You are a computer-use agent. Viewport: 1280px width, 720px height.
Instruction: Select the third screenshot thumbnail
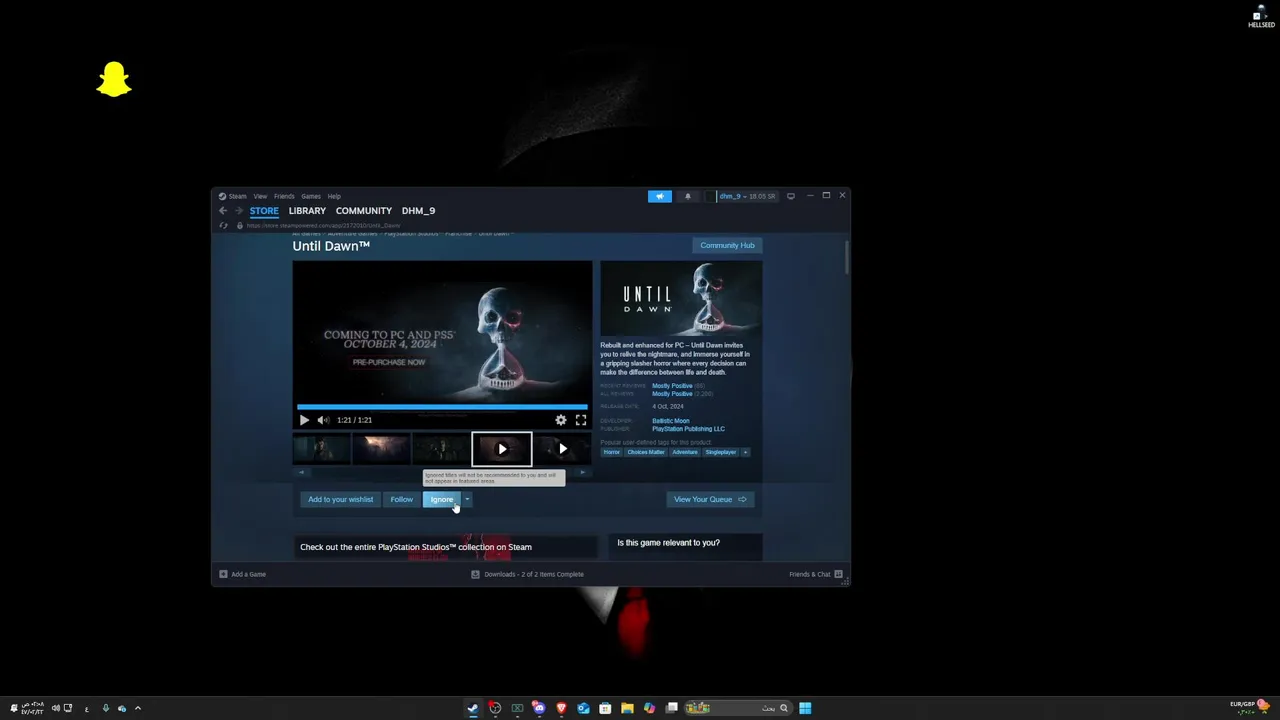click(441, 449)
